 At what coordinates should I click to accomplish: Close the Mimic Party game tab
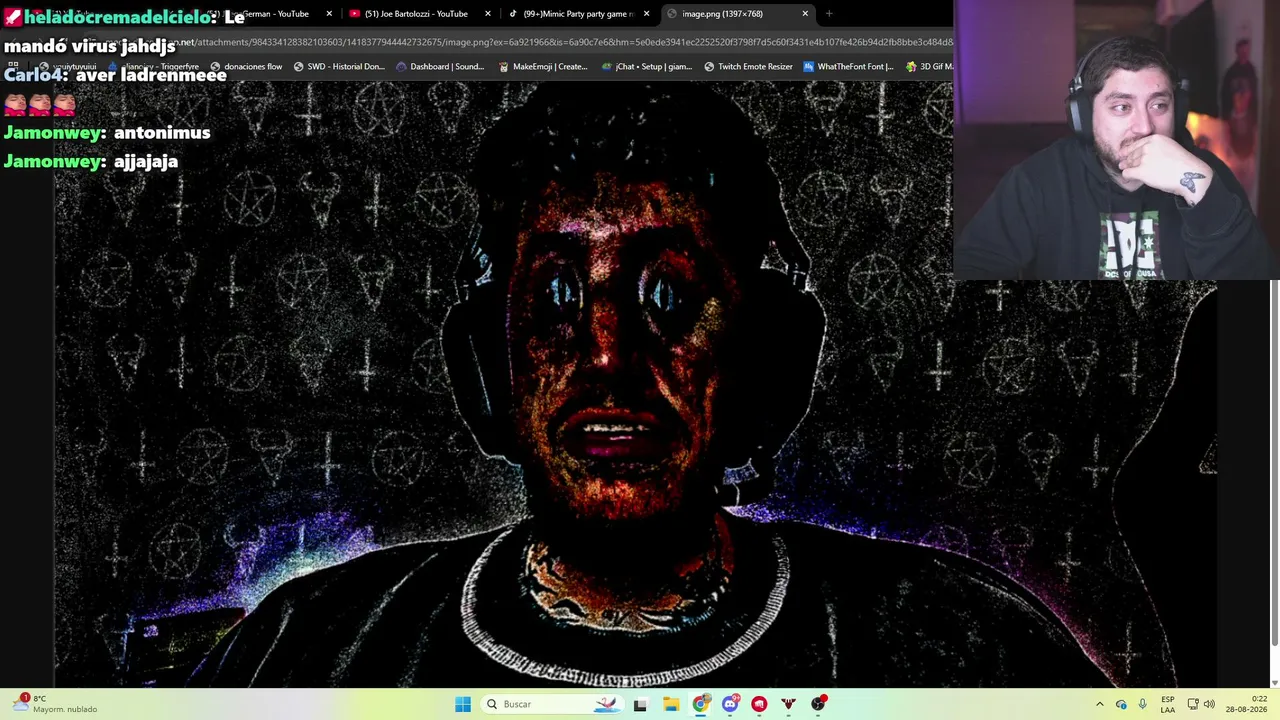[646, 14]
